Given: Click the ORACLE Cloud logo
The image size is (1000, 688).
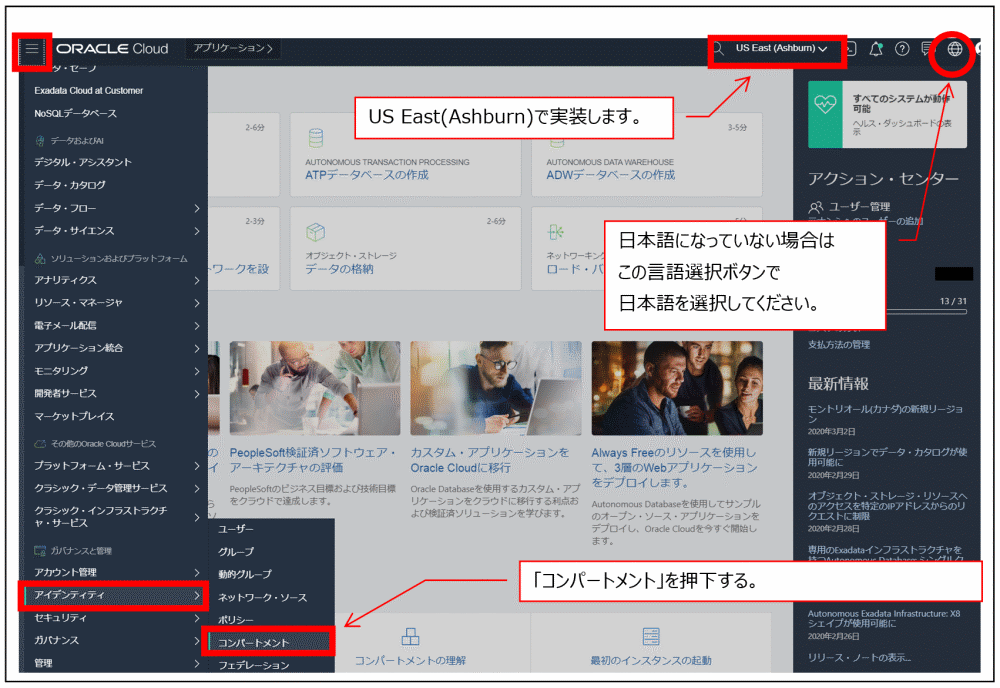Looking at the screenshot, I should [112, 49].
